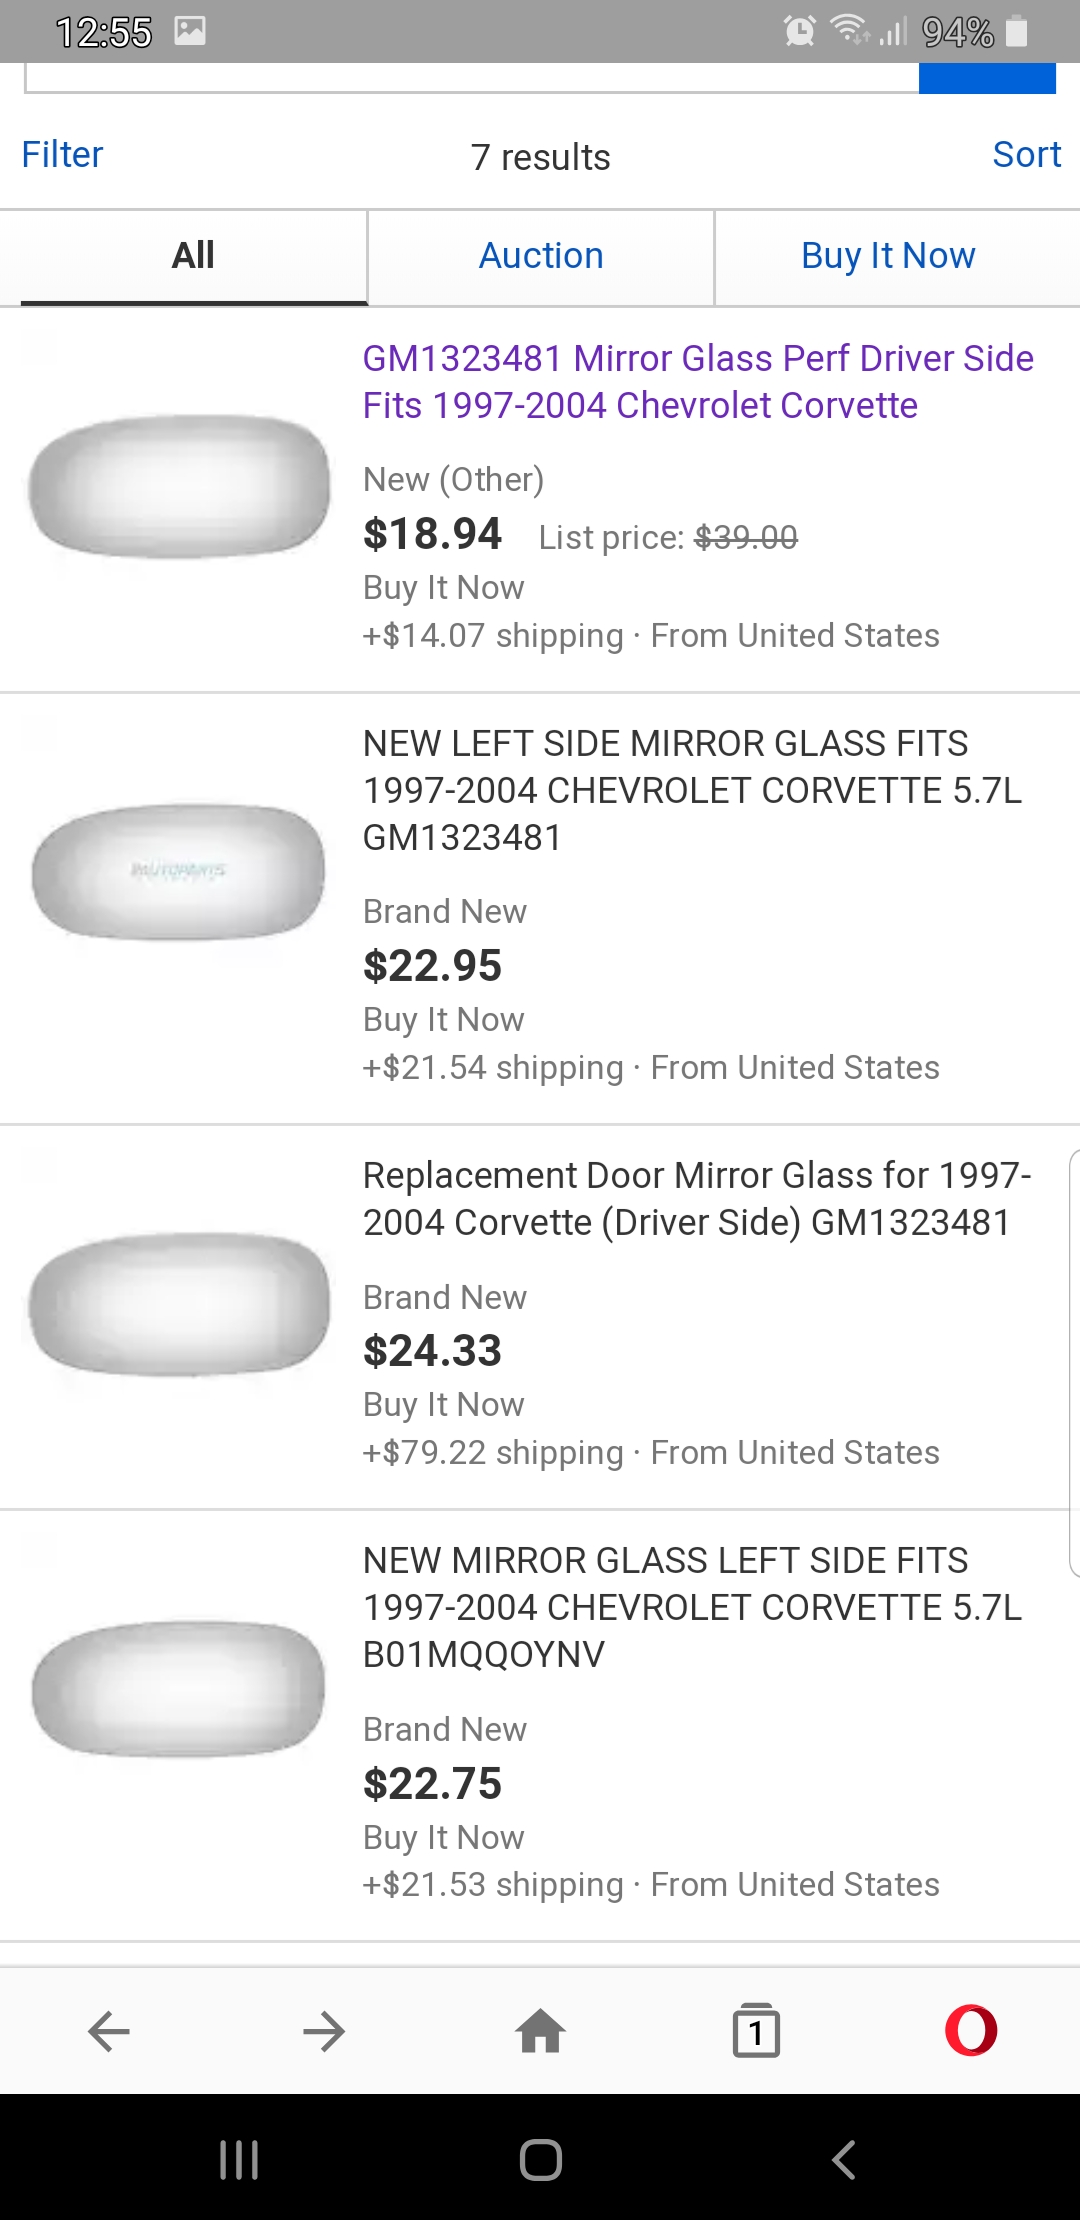The width and height of the screenshot is (1080, 2220).
Task: Open Replacement Door Mirror Glass listing
Action: point(696,1199)
